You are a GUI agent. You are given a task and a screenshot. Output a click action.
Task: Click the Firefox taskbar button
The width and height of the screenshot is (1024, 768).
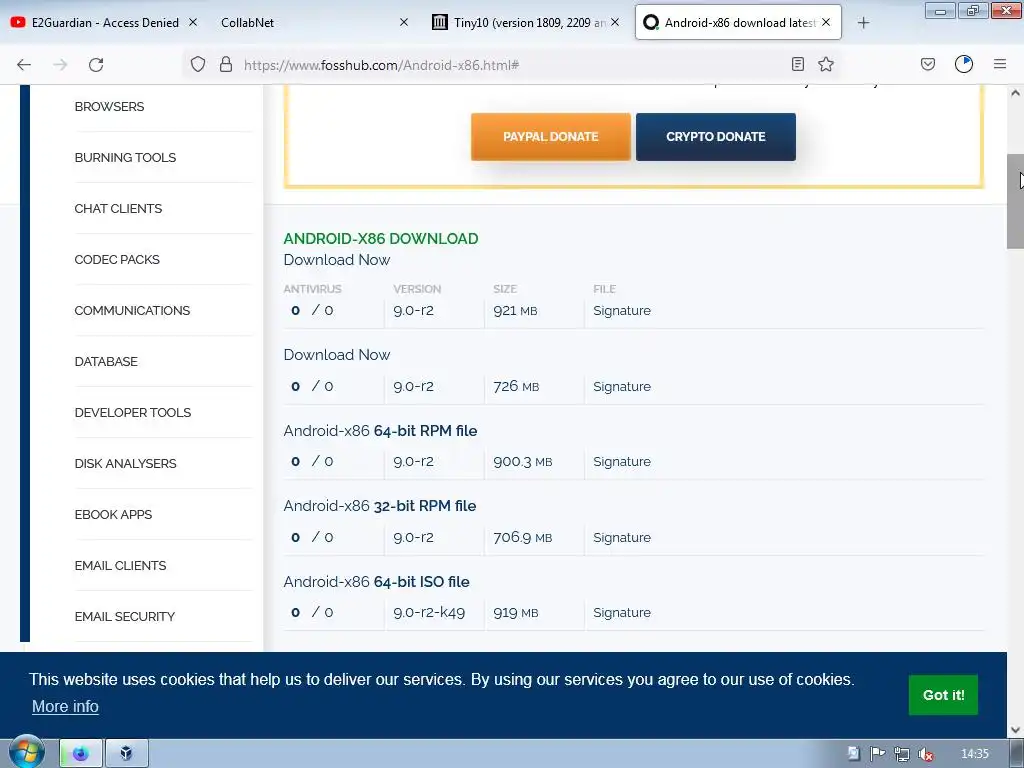[x=81, y=754]
